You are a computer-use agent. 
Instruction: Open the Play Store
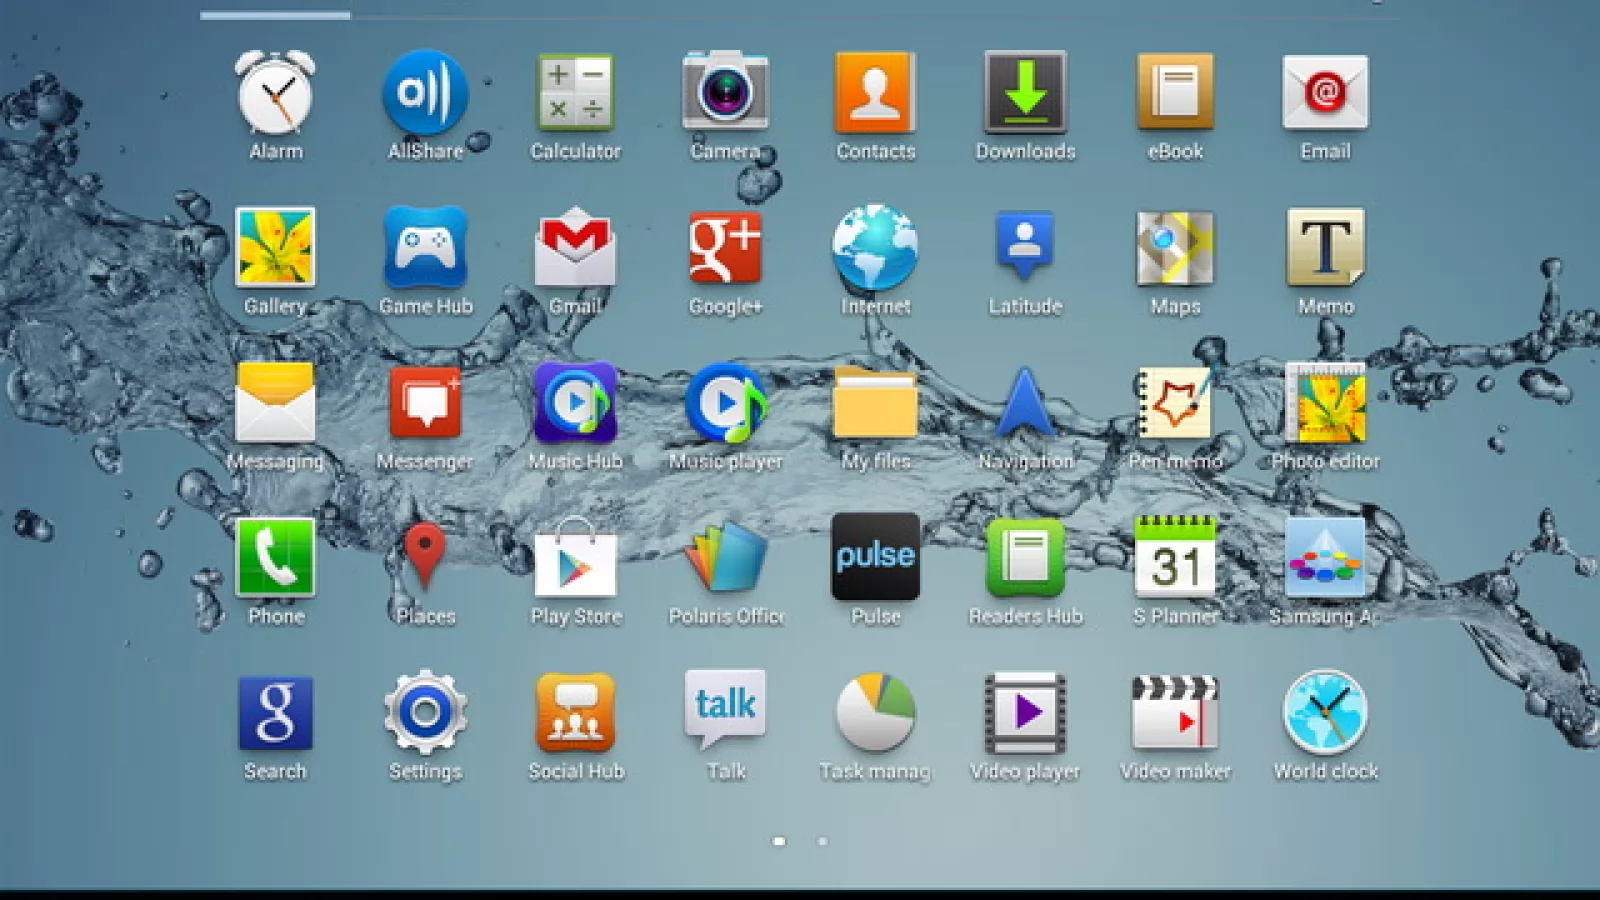[x=575, y=557]
